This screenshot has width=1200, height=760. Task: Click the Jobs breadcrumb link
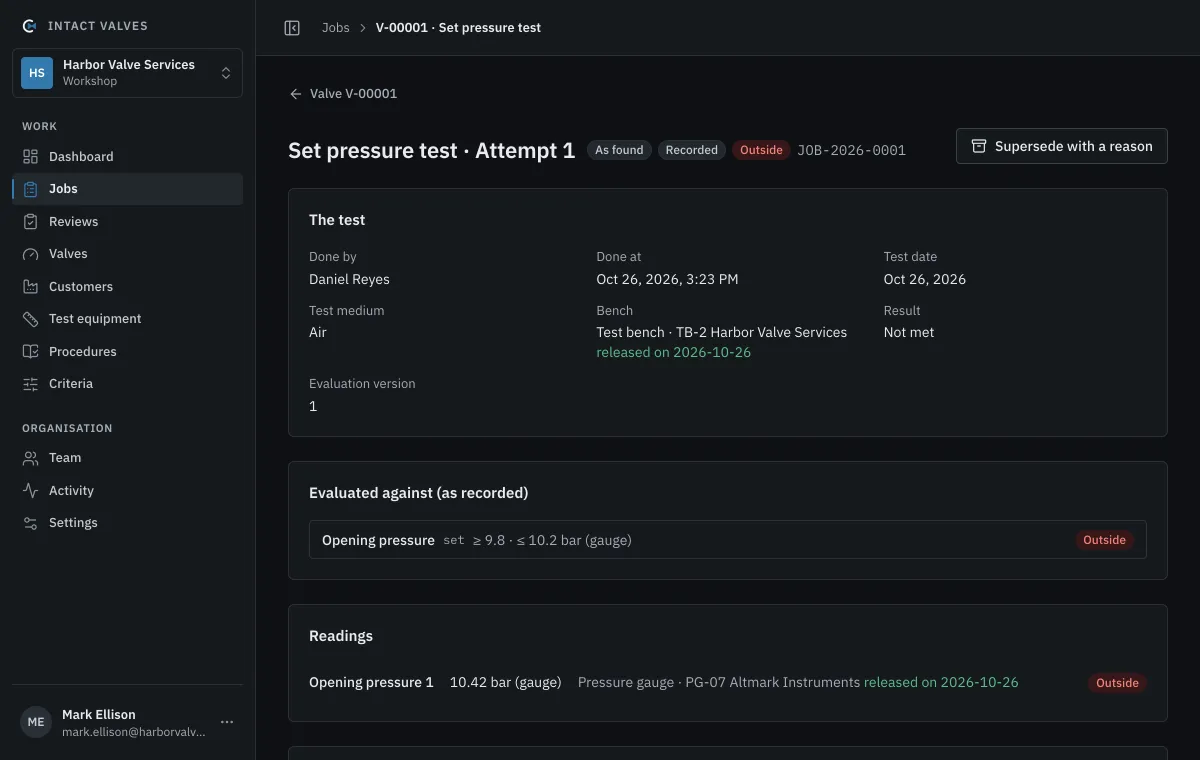point(336,28)
